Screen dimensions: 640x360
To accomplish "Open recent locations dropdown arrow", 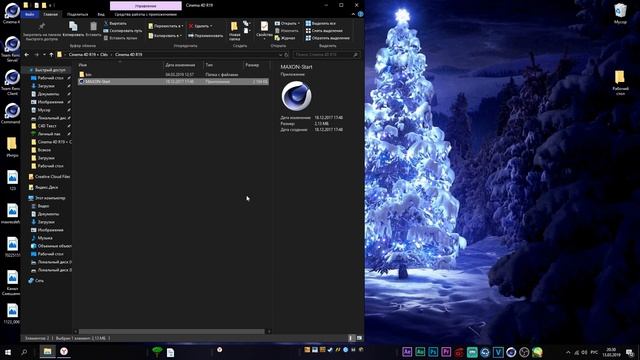I will (x=44, y=54).
